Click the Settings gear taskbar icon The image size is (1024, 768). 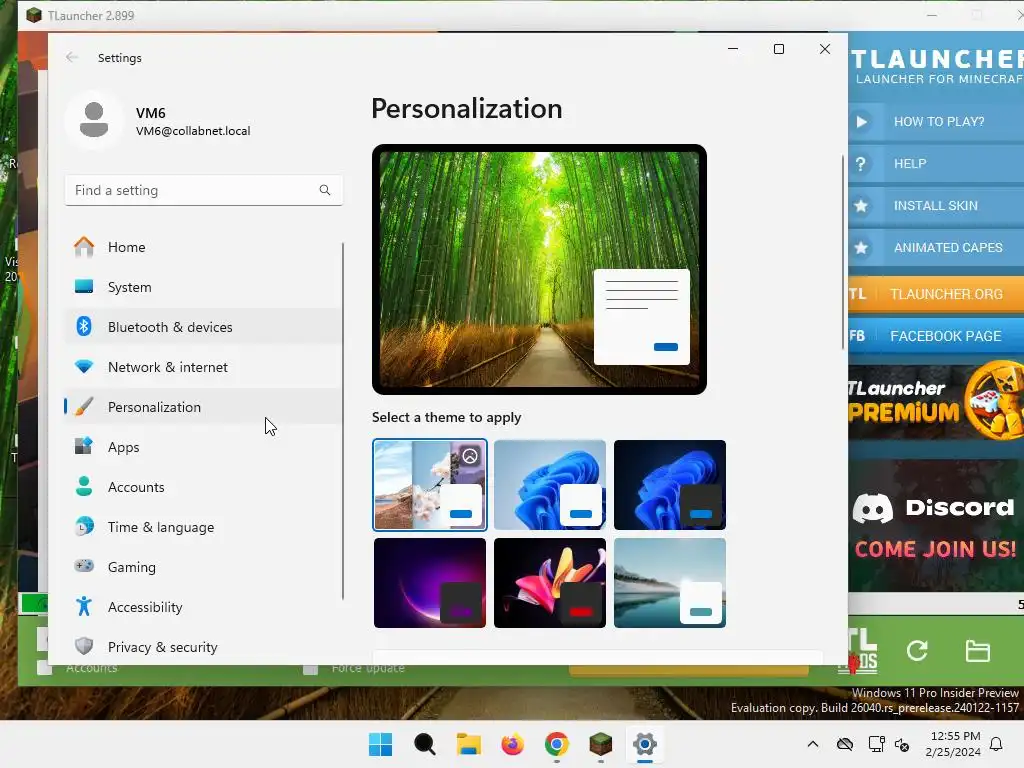(645, 744)
